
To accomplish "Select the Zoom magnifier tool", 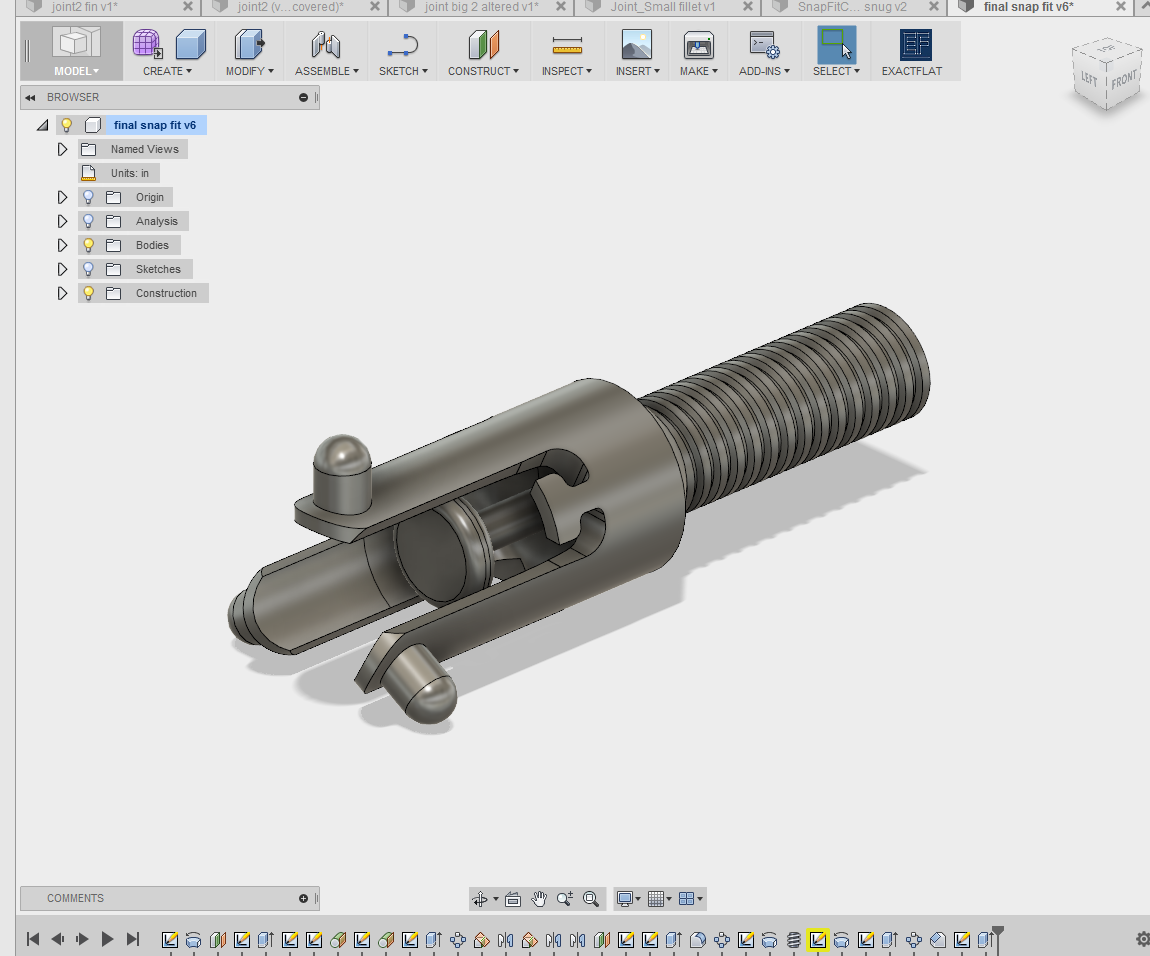I will pos(564,899).
